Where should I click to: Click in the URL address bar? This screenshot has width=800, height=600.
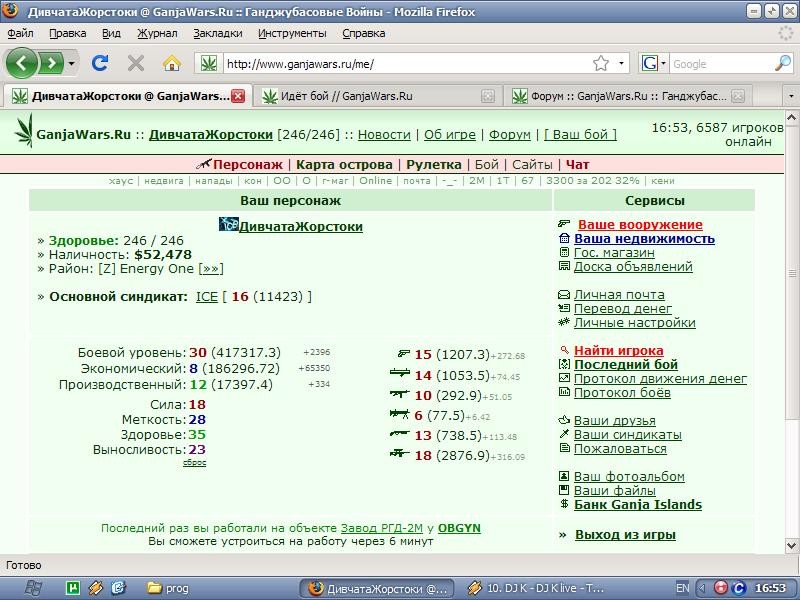click(x=408, y=64)
